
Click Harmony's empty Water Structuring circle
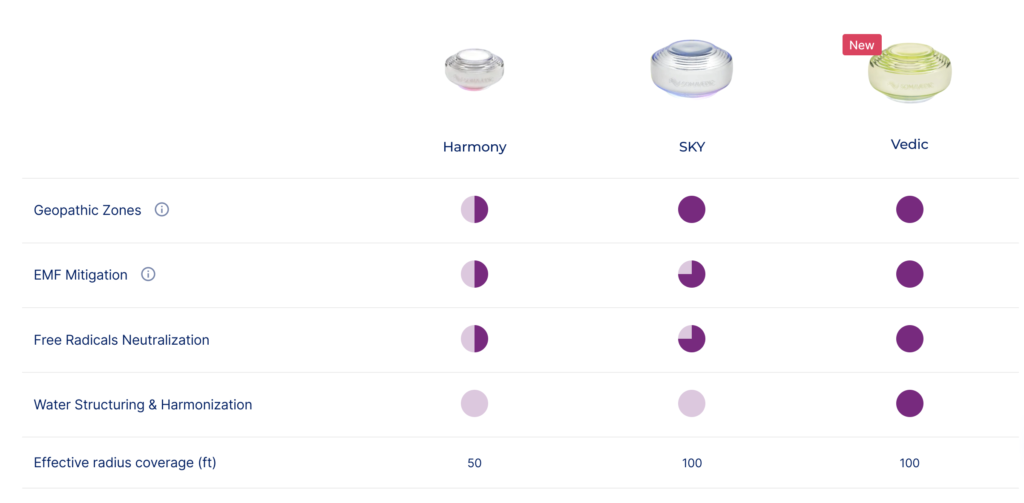[x=475, y=404]
